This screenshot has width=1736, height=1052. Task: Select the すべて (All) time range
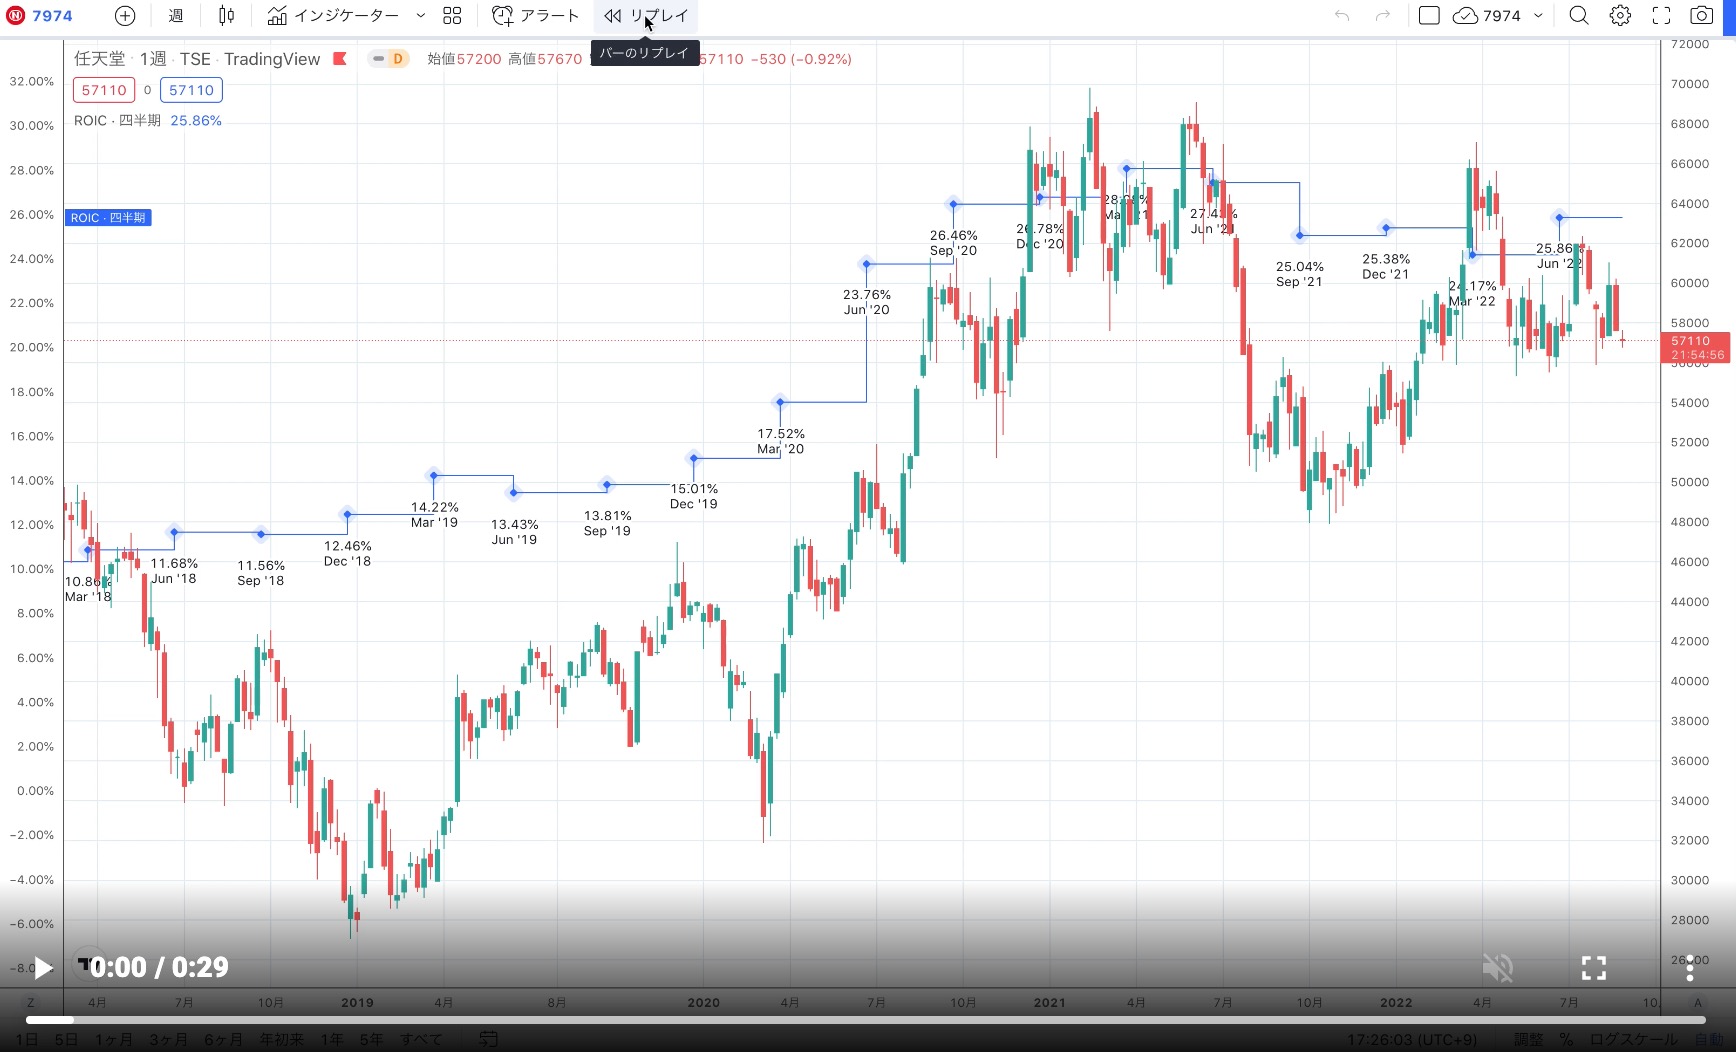pyautogui.click(x=420, y=1040)
